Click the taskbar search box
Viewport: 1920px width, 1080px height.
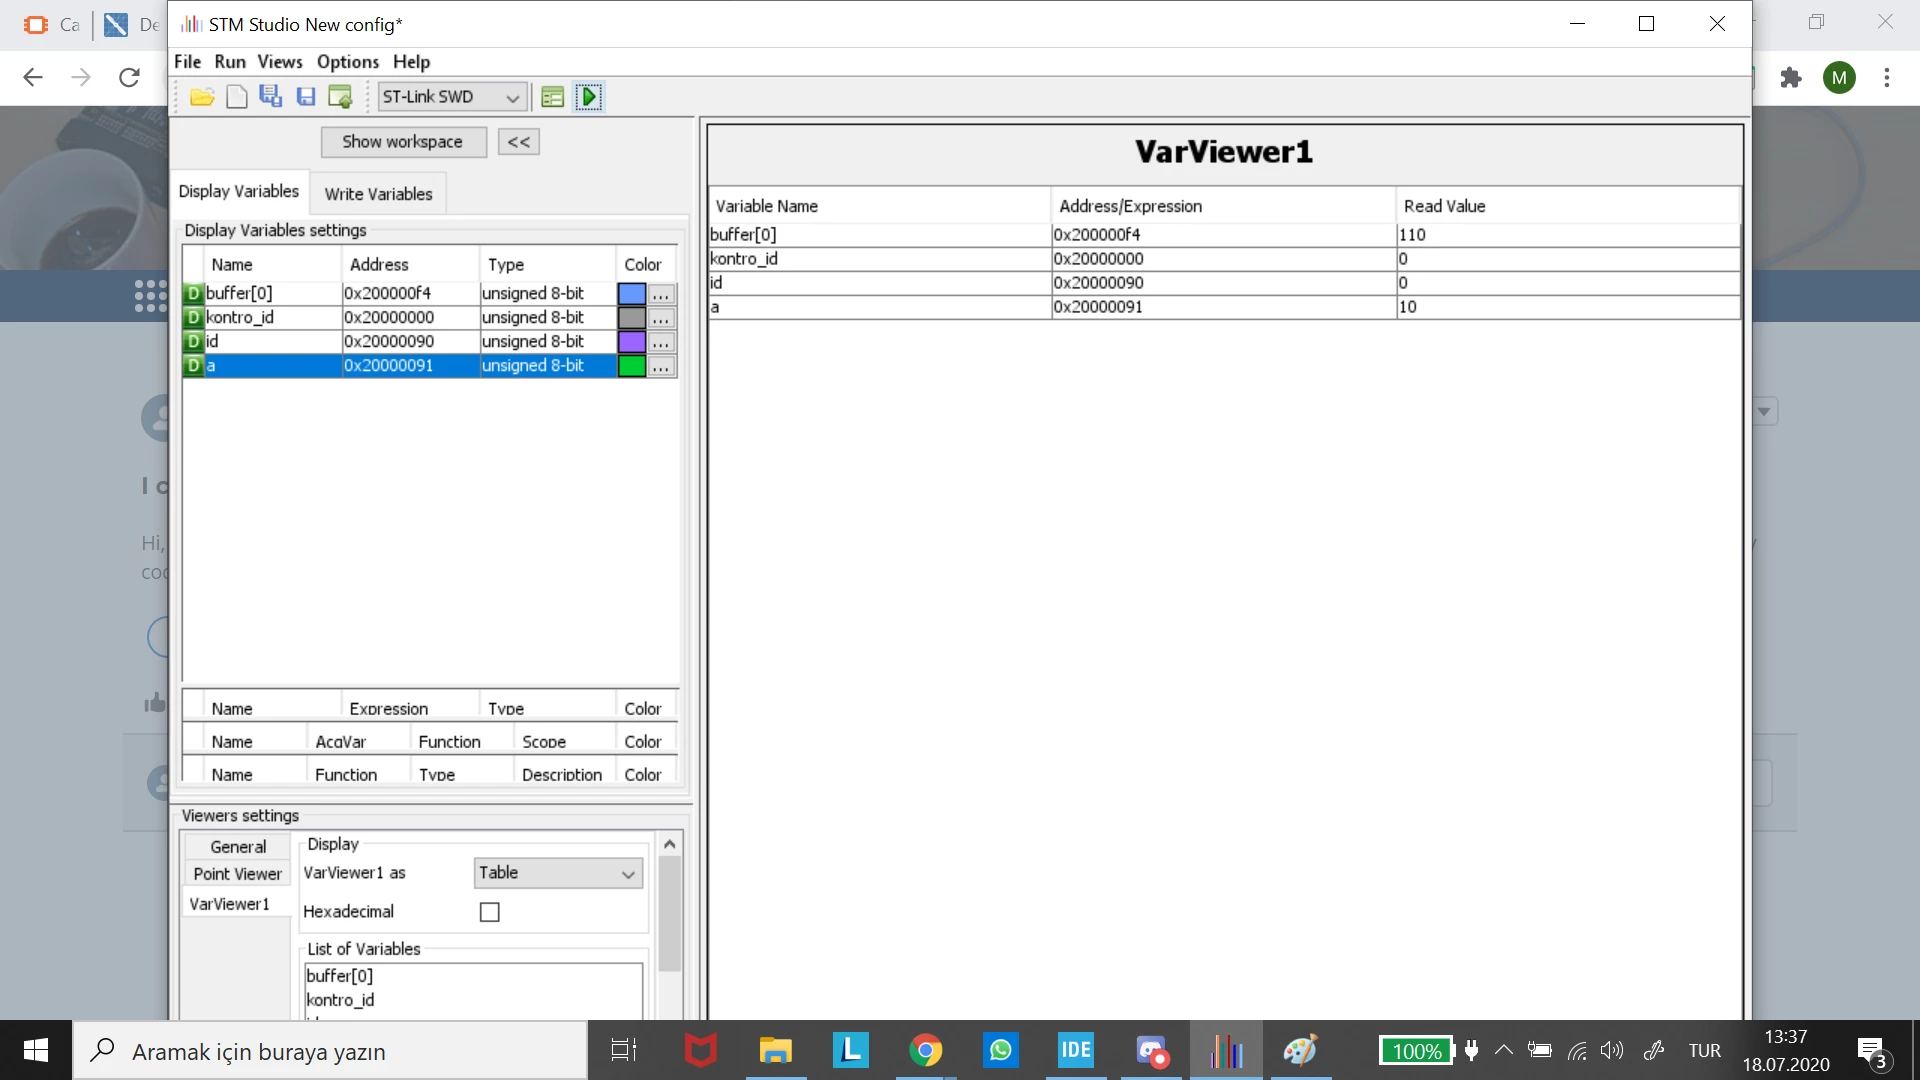click(330, 1051)
